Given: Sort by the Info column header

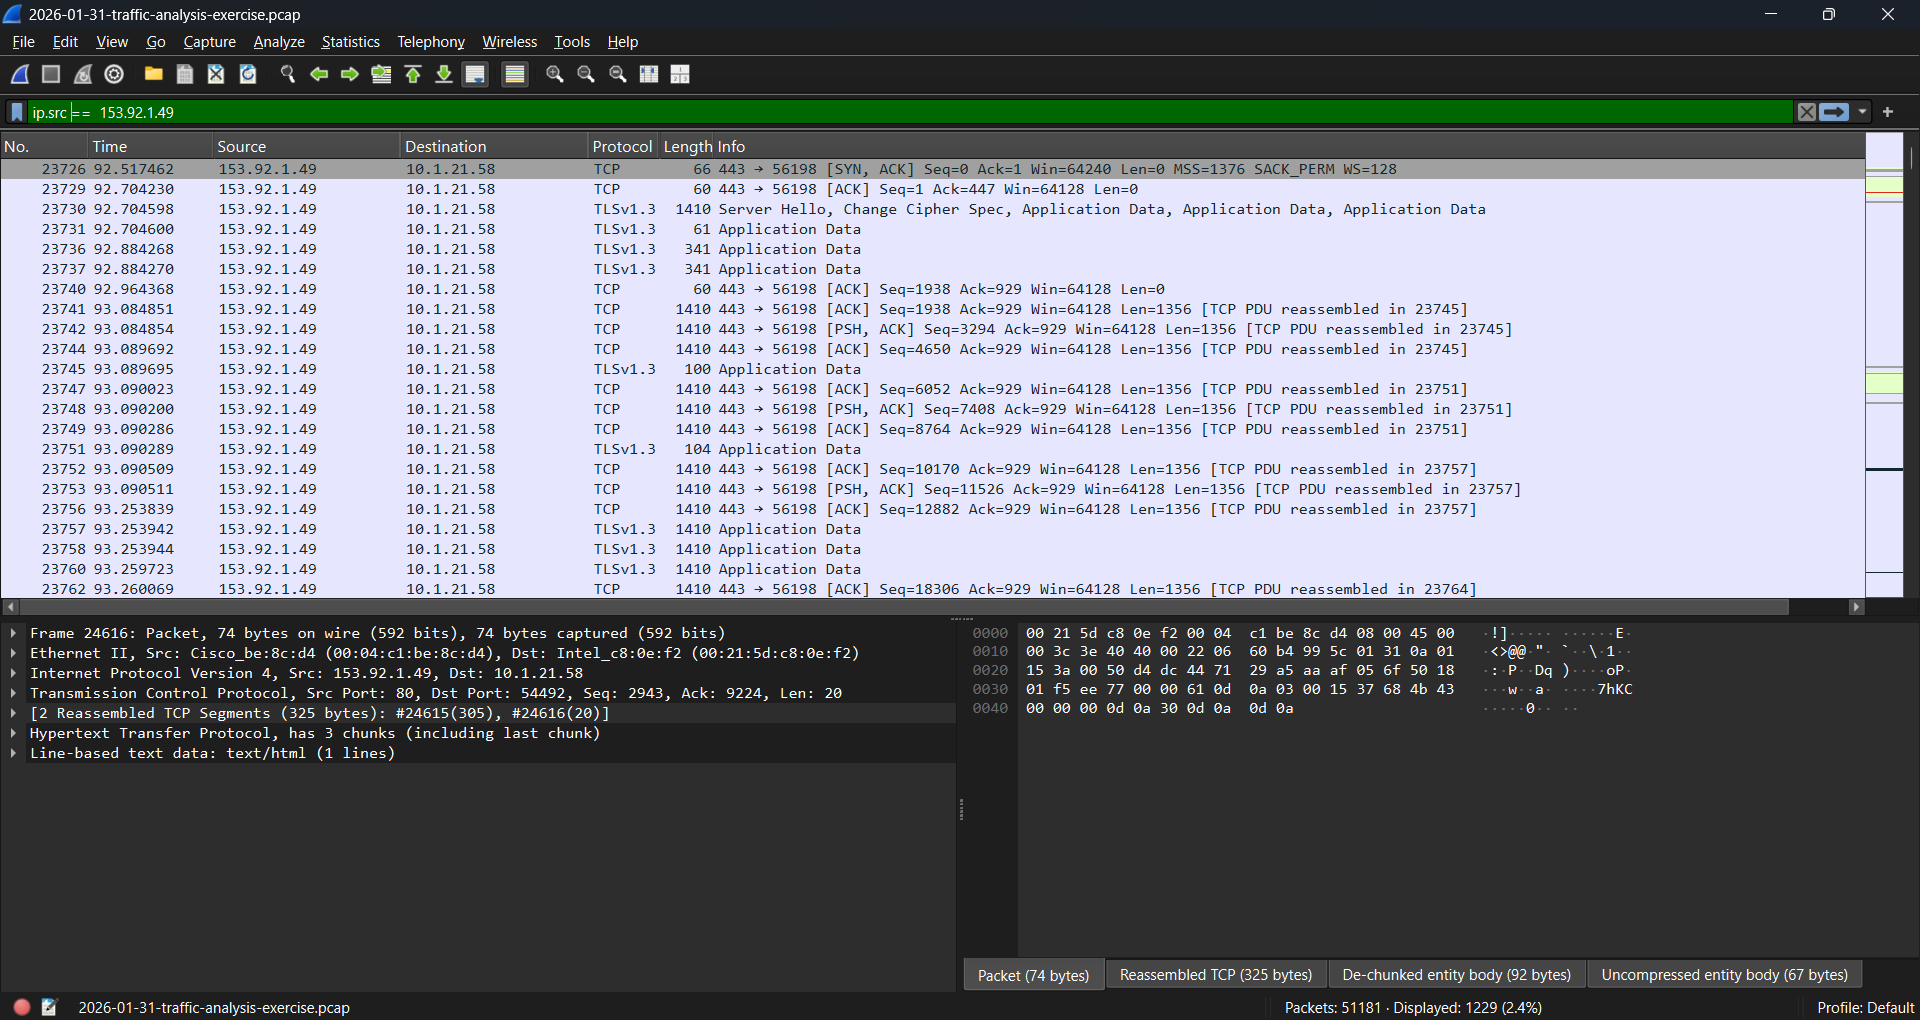Looking at the screenshot, I should 1288,146.
